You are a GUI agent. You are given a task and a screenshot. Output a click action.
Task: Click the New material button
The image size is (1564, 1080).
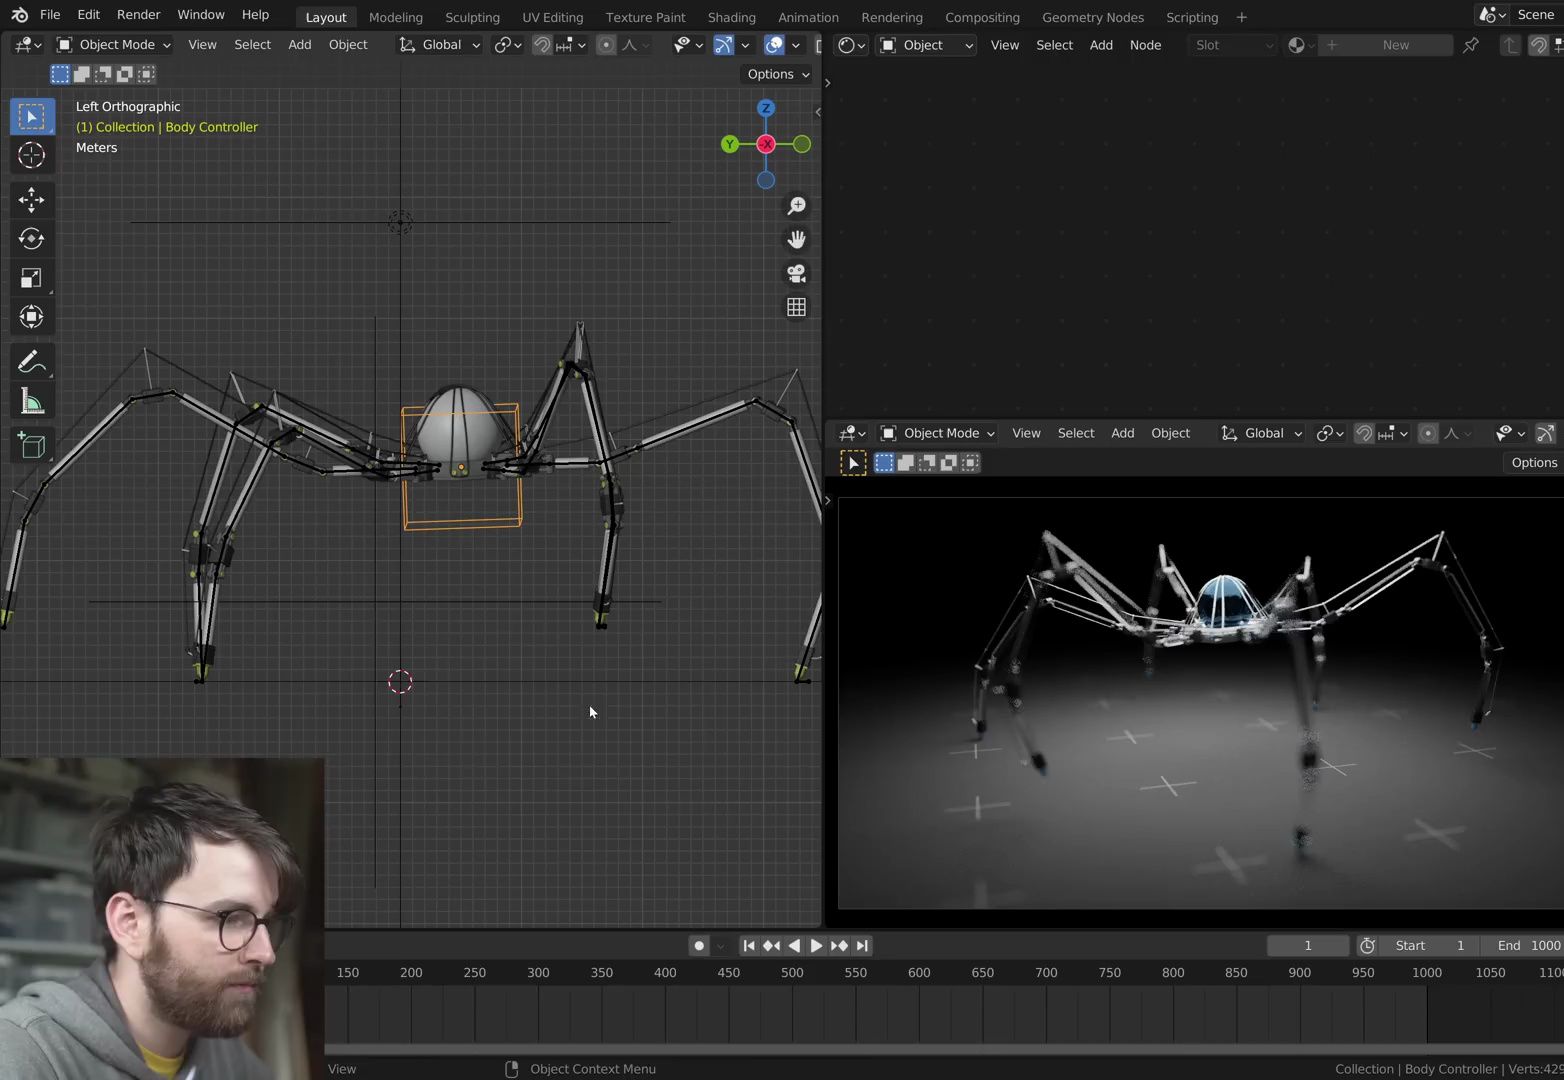[x=1394, y=45]
